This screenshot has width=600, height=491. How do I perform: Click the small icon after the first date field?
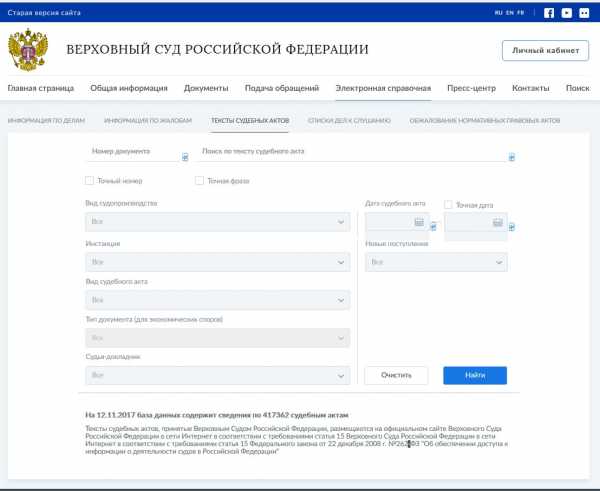(433, 227)
